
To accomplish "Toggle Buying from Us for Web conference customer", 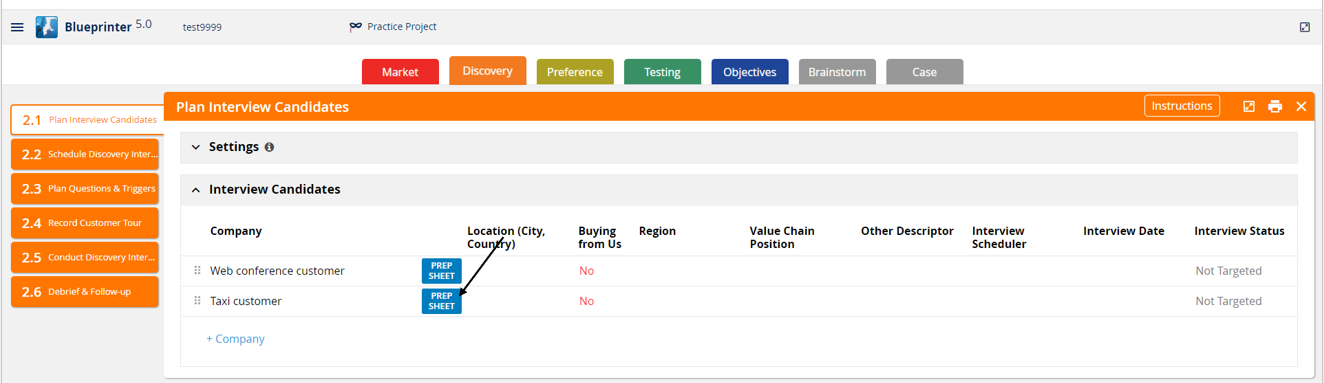I will [x=587, y=271].
